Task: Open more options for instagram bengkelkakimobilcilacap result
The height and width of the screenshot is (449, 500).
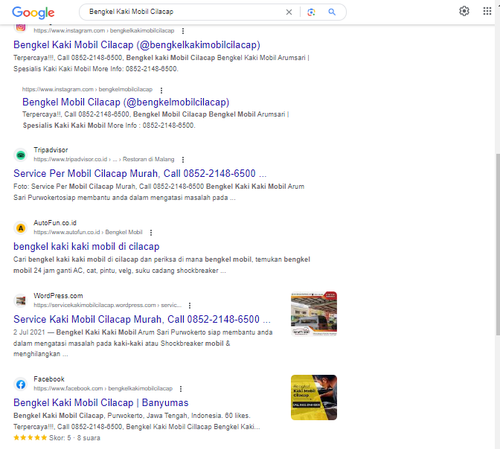Action: coord(183,31)
